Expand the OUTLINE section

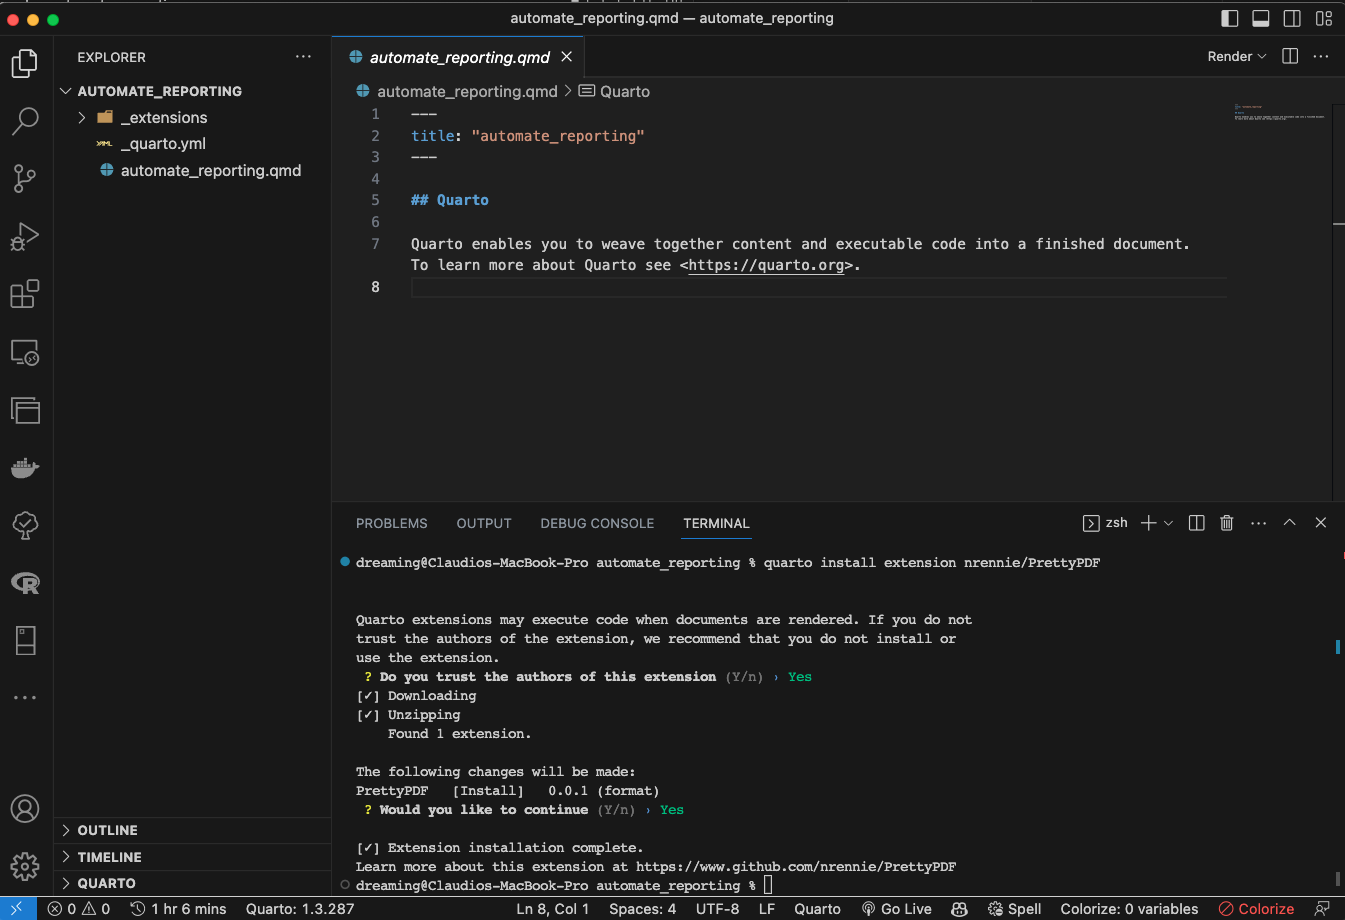tap(107, 831)
